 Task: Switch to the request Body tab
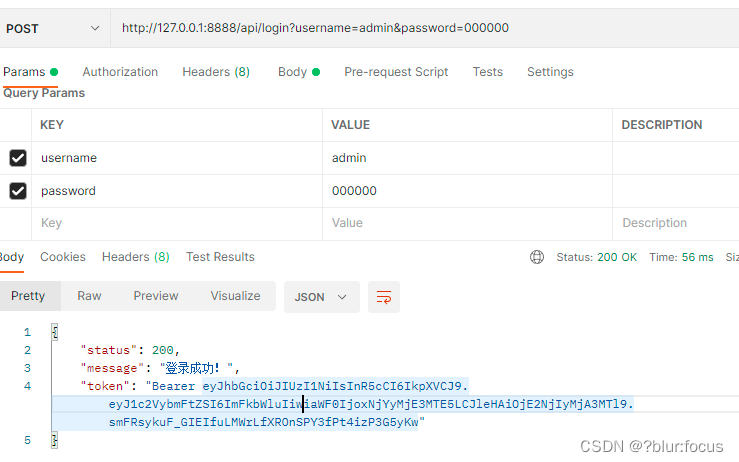pyautogui.click(x=299, y=72)
